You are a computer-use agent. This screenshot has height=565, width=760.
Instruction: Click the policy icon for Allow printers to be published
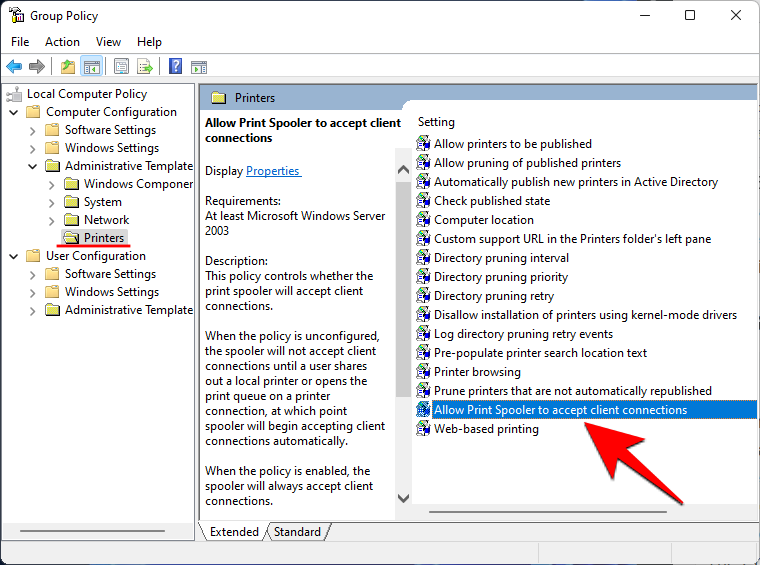click(x=423, y=143)
